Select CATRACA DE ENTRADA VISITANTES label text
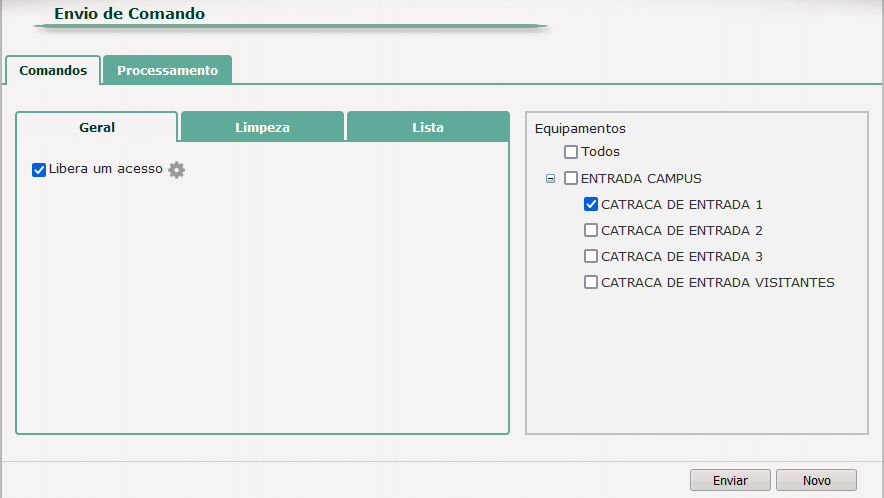 (718, 283)
